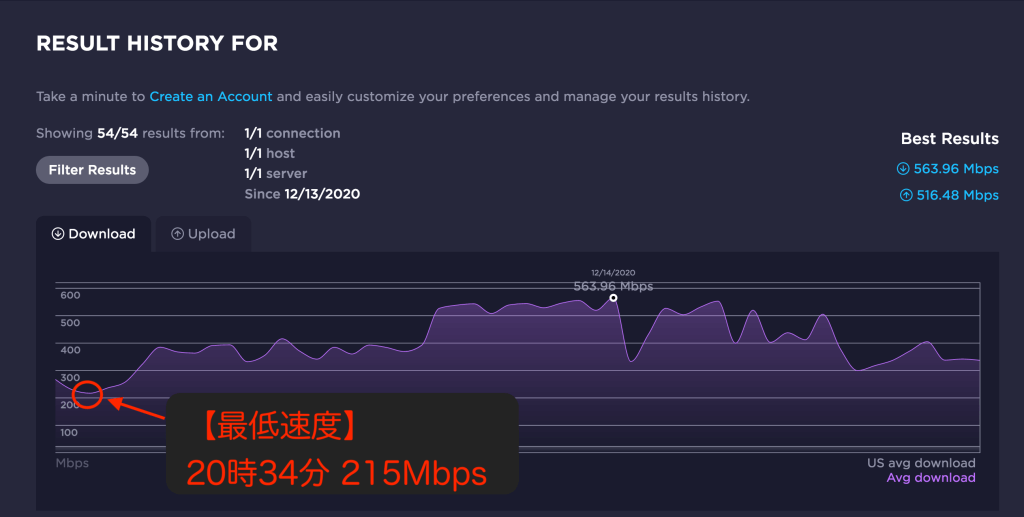Click the upload arrow icon in Upload tab
This screenshot has height=517, width=1024.
(177, 234)
